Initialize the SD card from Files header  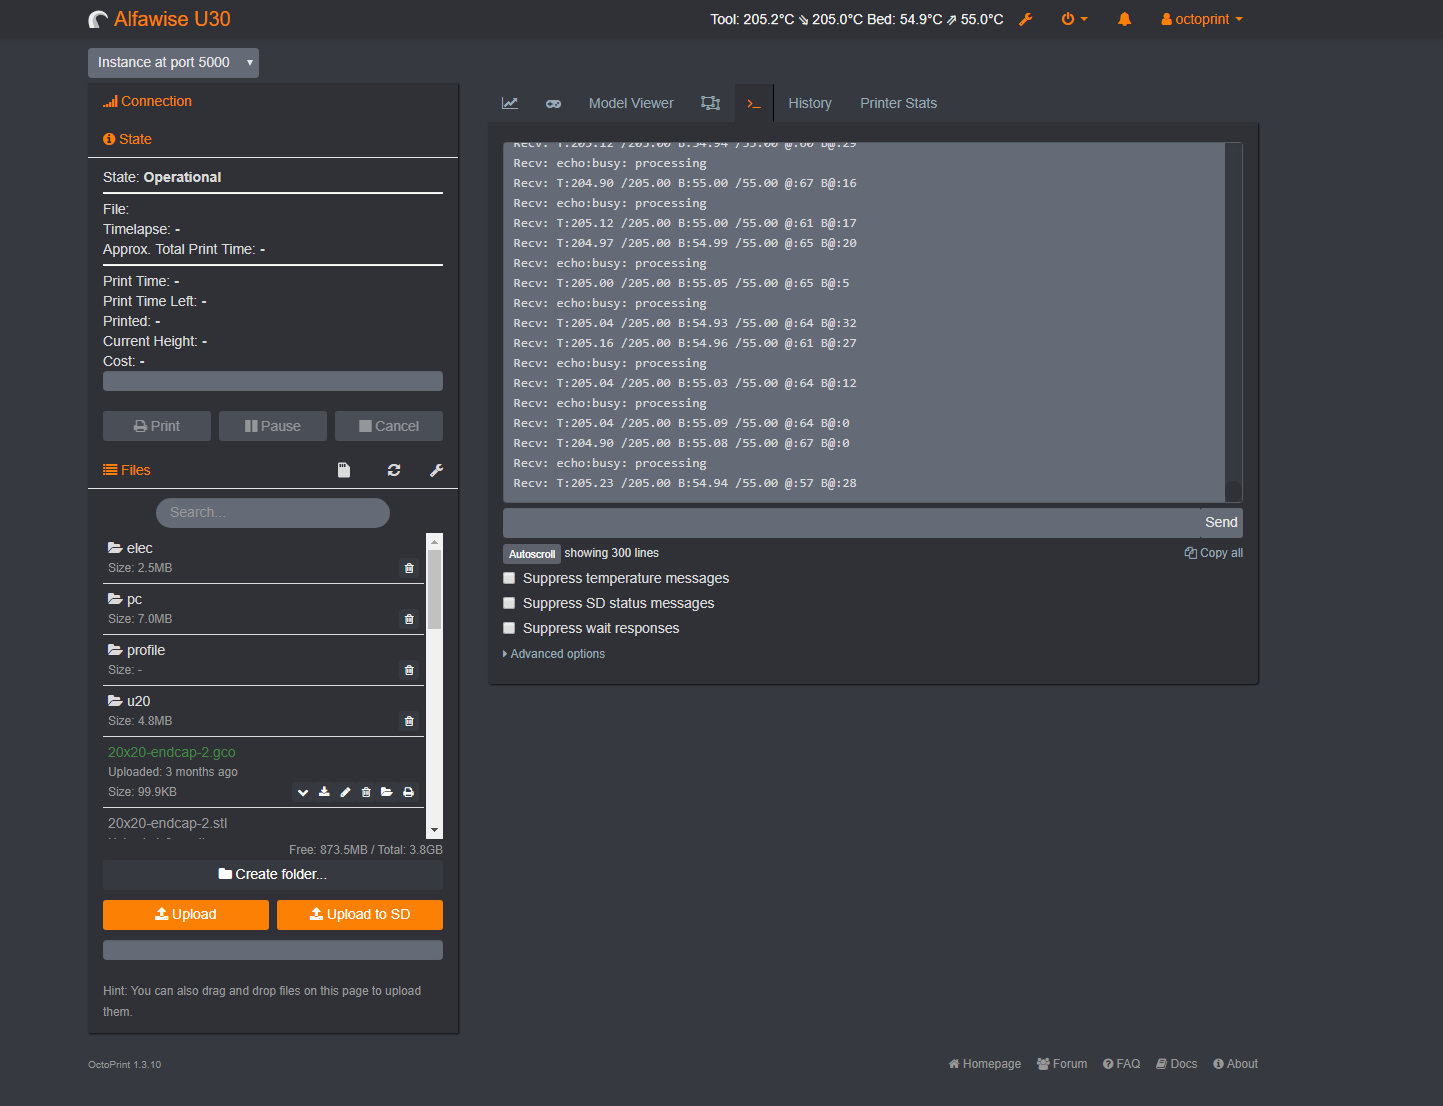(344, 470)
